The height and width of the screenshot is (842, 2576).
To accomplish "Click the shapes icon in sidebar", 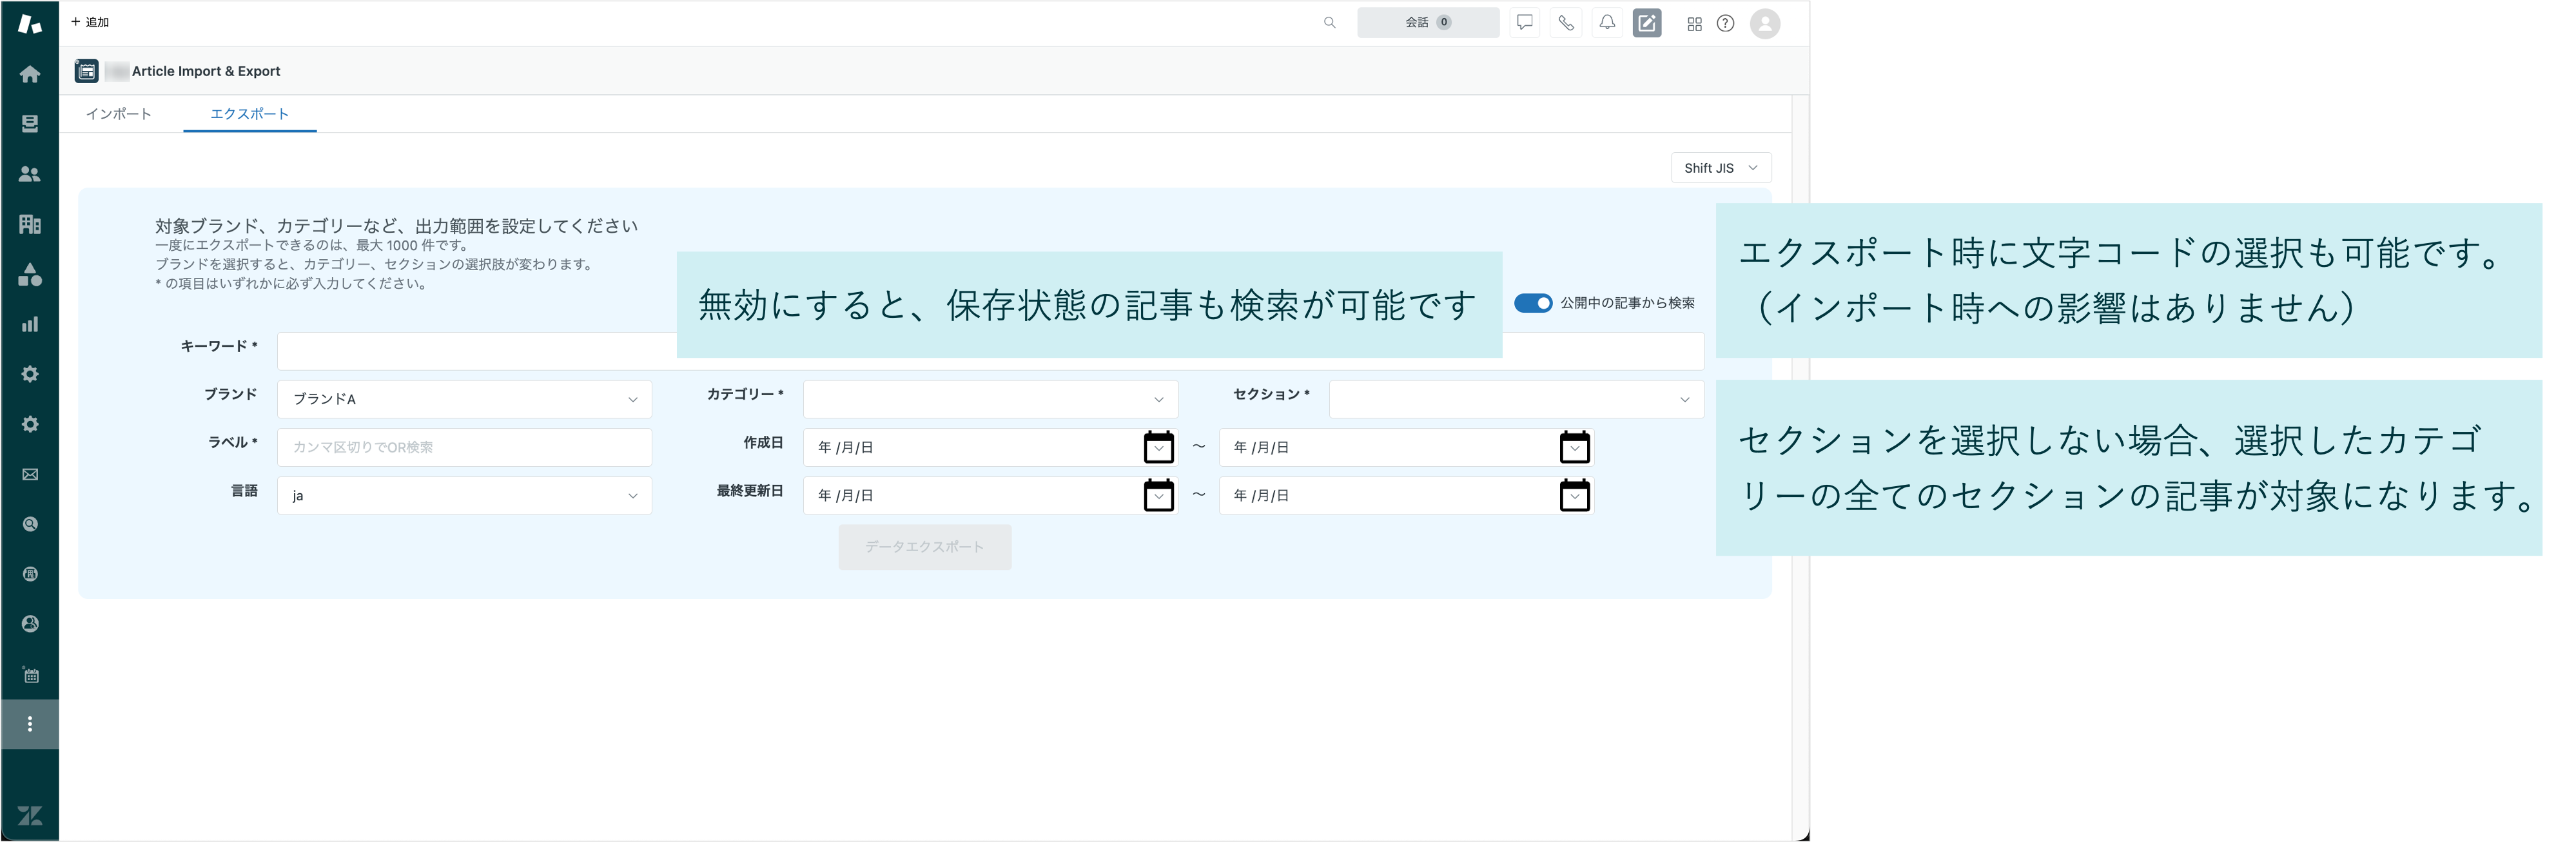I will pyautogui.click(x=30, y=274).
